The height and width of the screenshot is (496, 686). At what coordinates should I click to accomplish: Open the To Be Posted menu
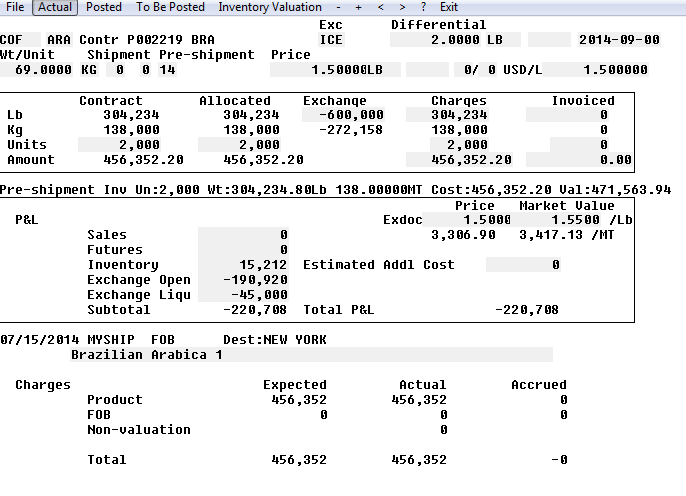coord(170,7)
